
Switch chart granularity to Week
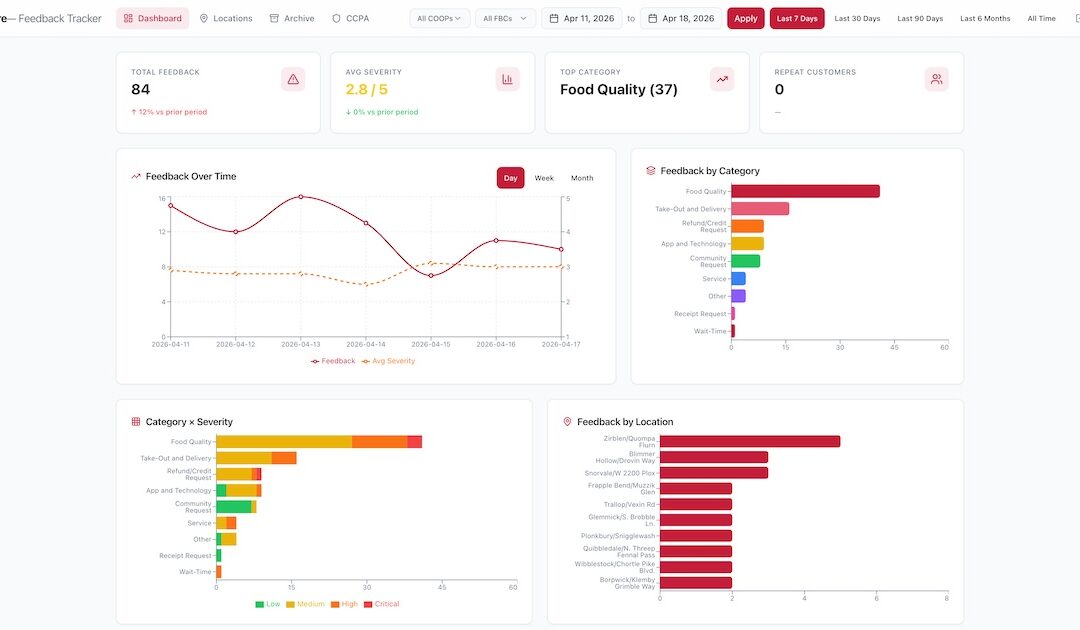(x=543, y=178)
